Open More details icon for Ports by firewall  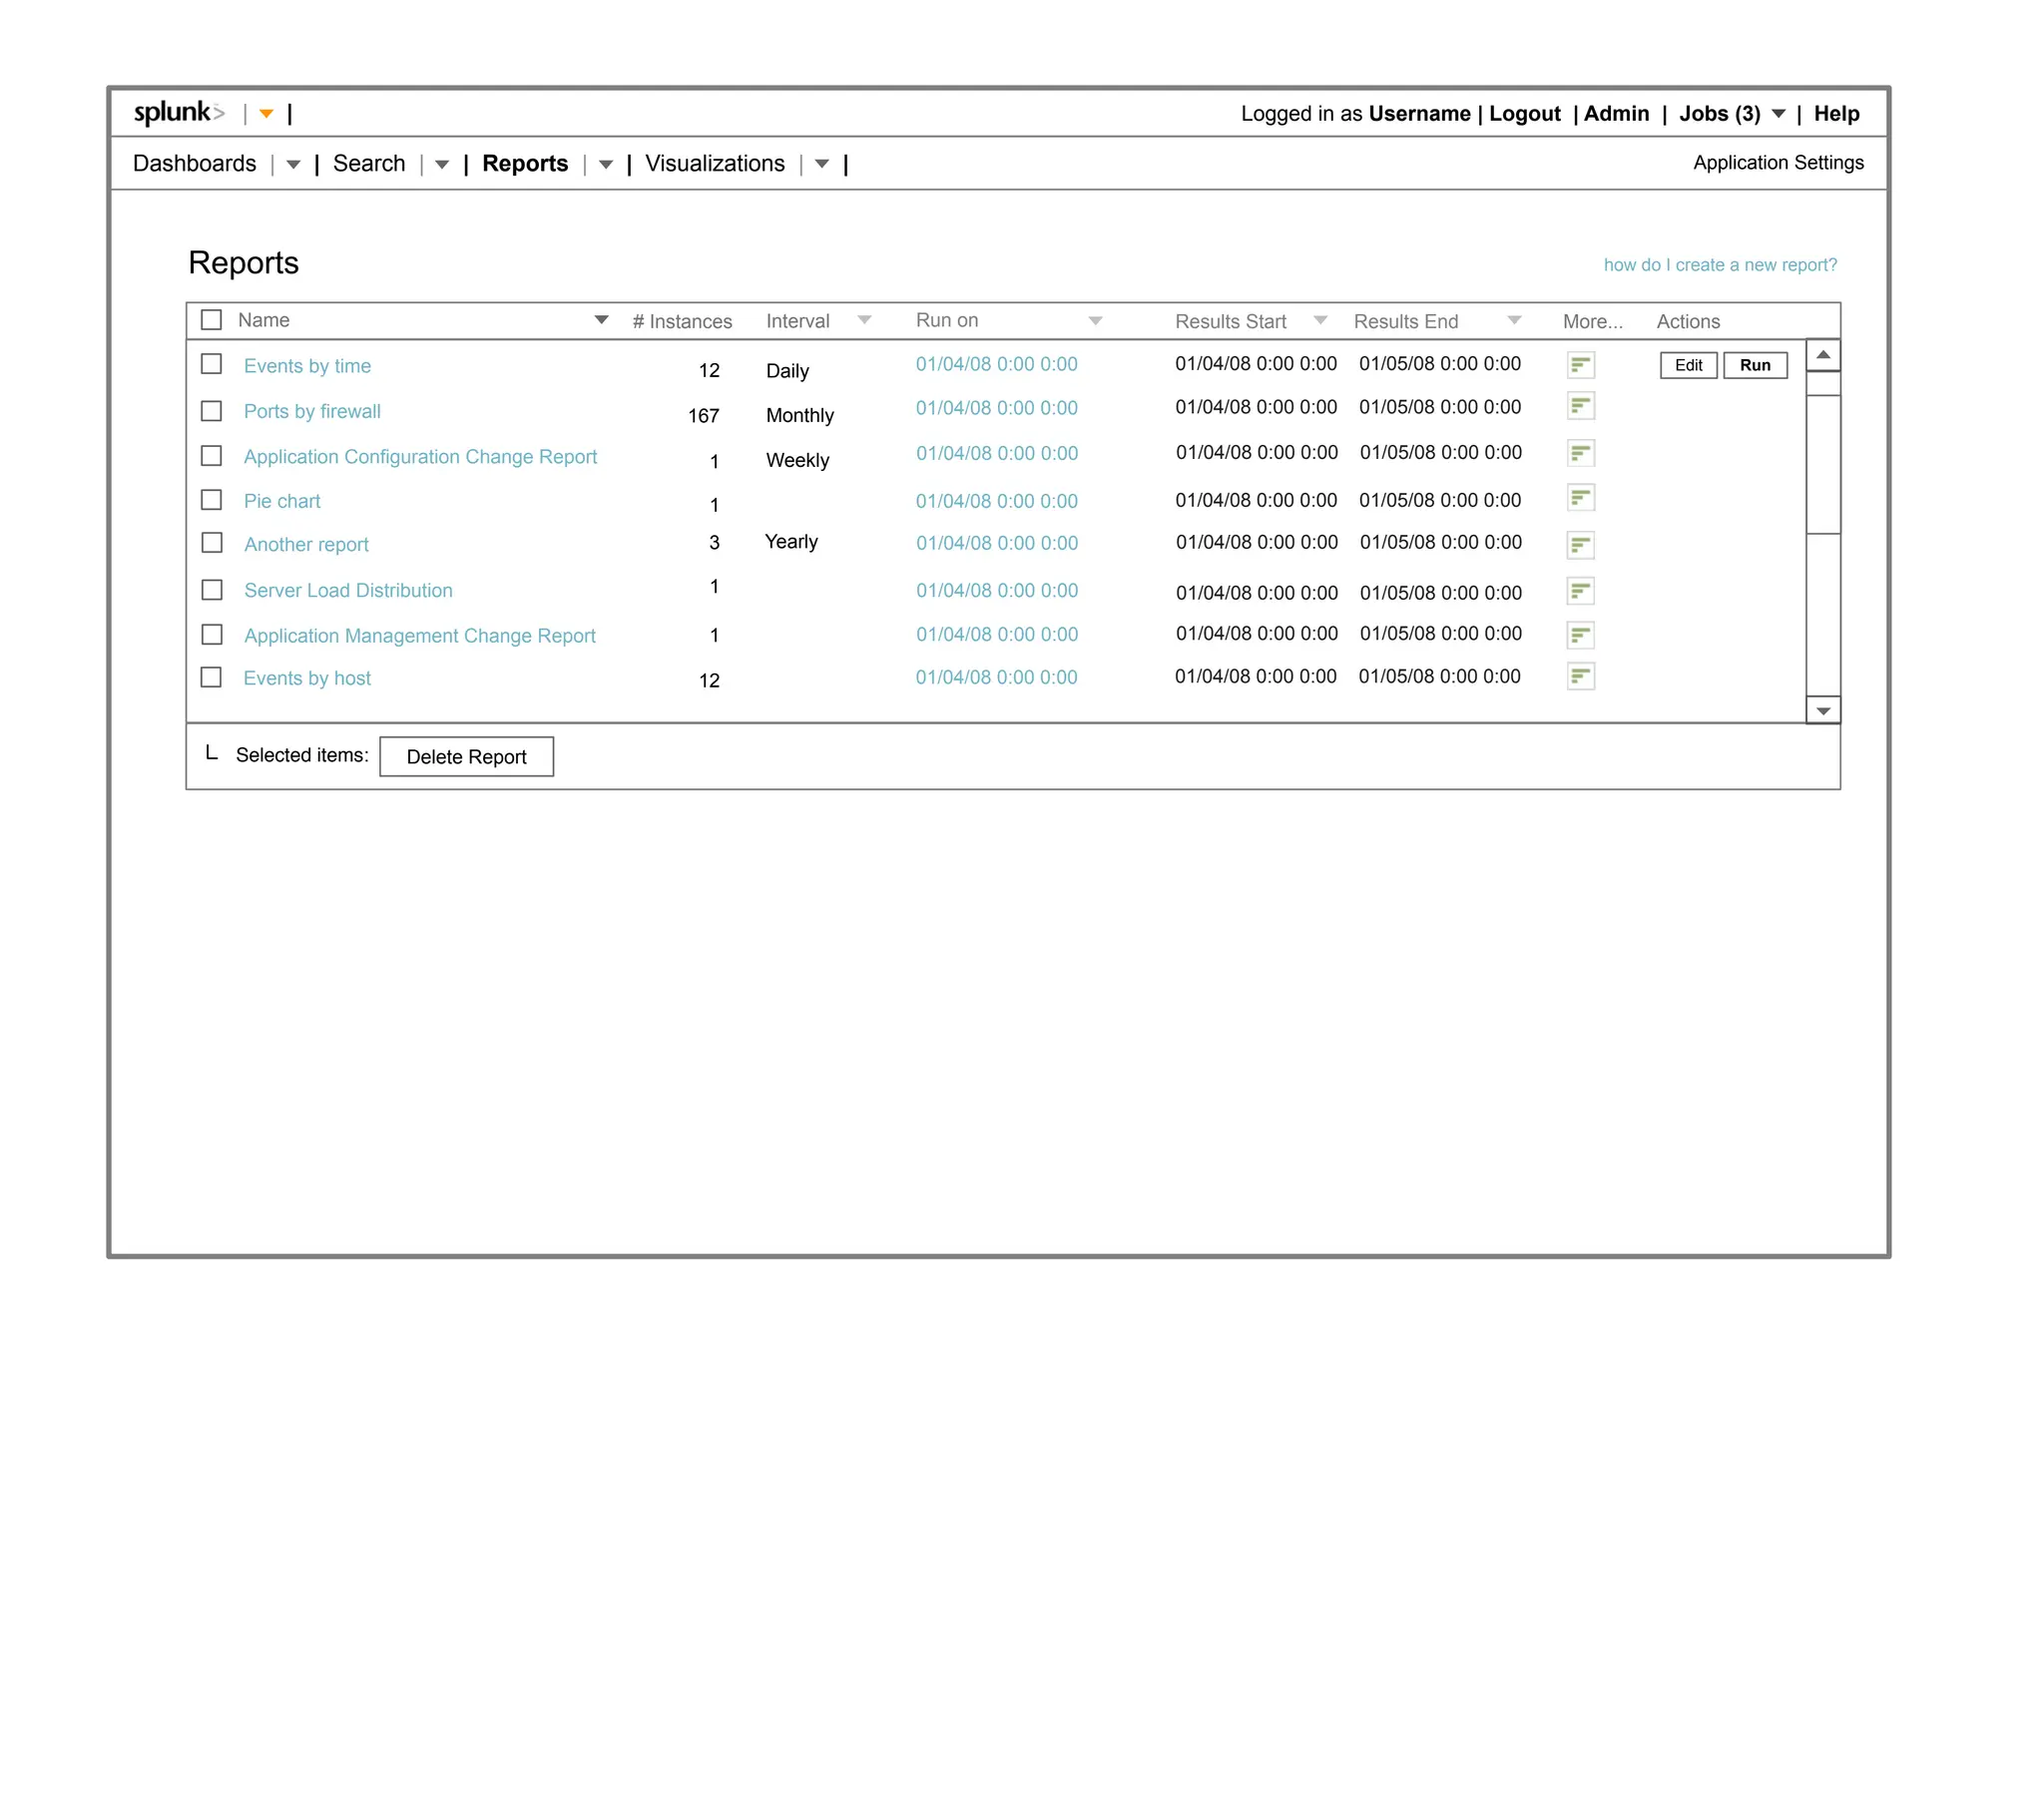point(1580,406)
